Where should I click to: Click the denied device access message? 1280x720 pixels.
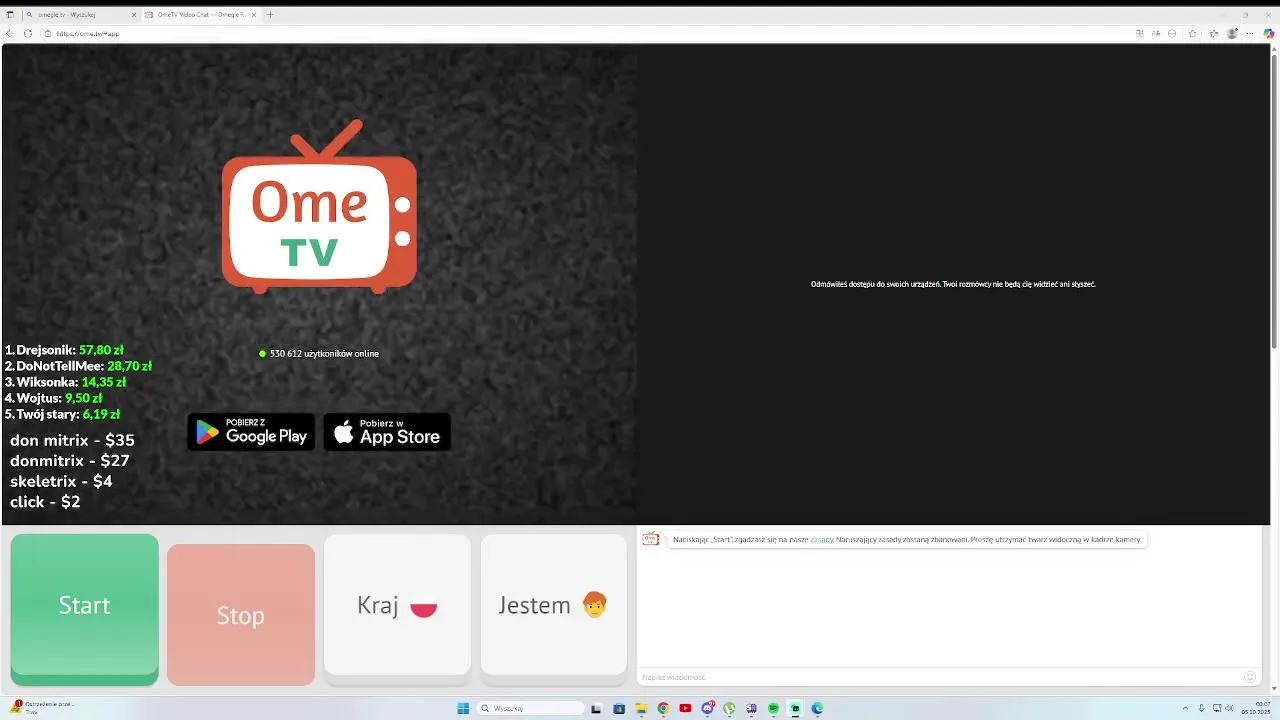click(953, 284)
